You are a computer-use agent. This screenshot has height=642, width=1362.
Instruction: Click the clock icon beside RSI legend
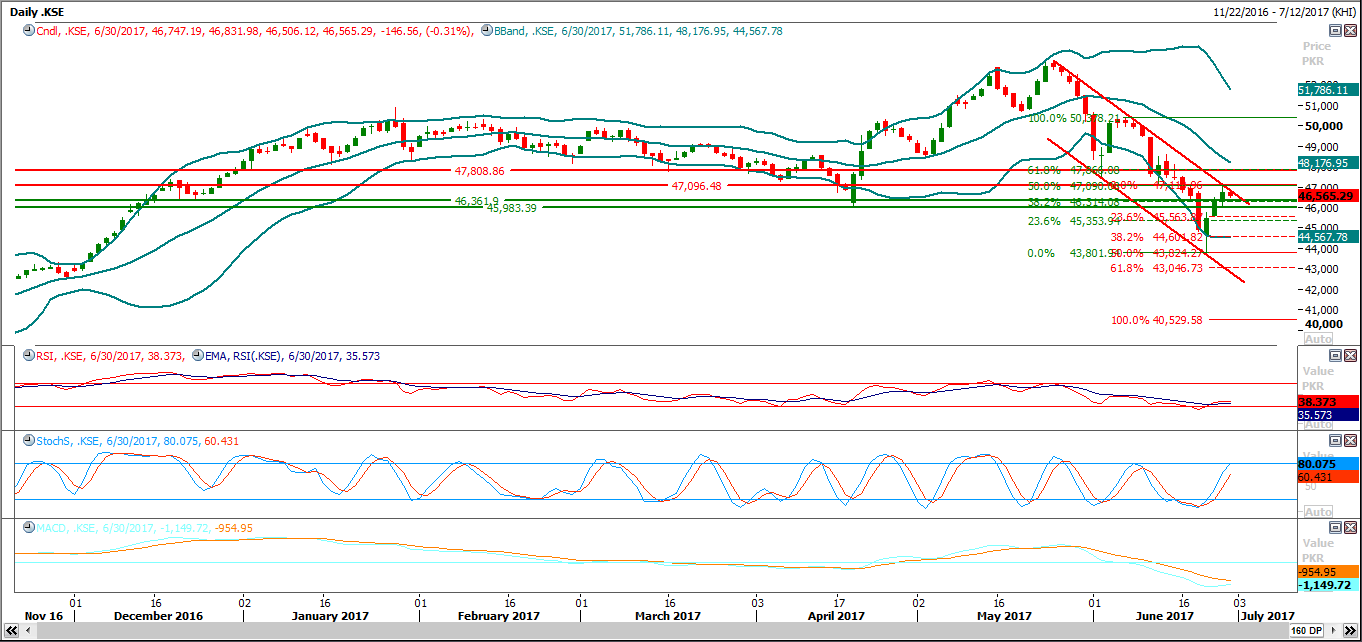click(28, 355)
